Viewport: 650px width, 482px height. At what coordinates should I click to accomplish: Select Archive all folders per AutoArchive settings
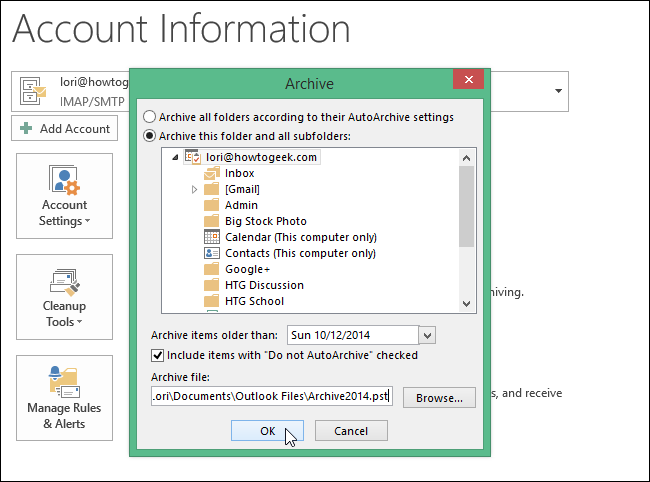pos(151,117)
